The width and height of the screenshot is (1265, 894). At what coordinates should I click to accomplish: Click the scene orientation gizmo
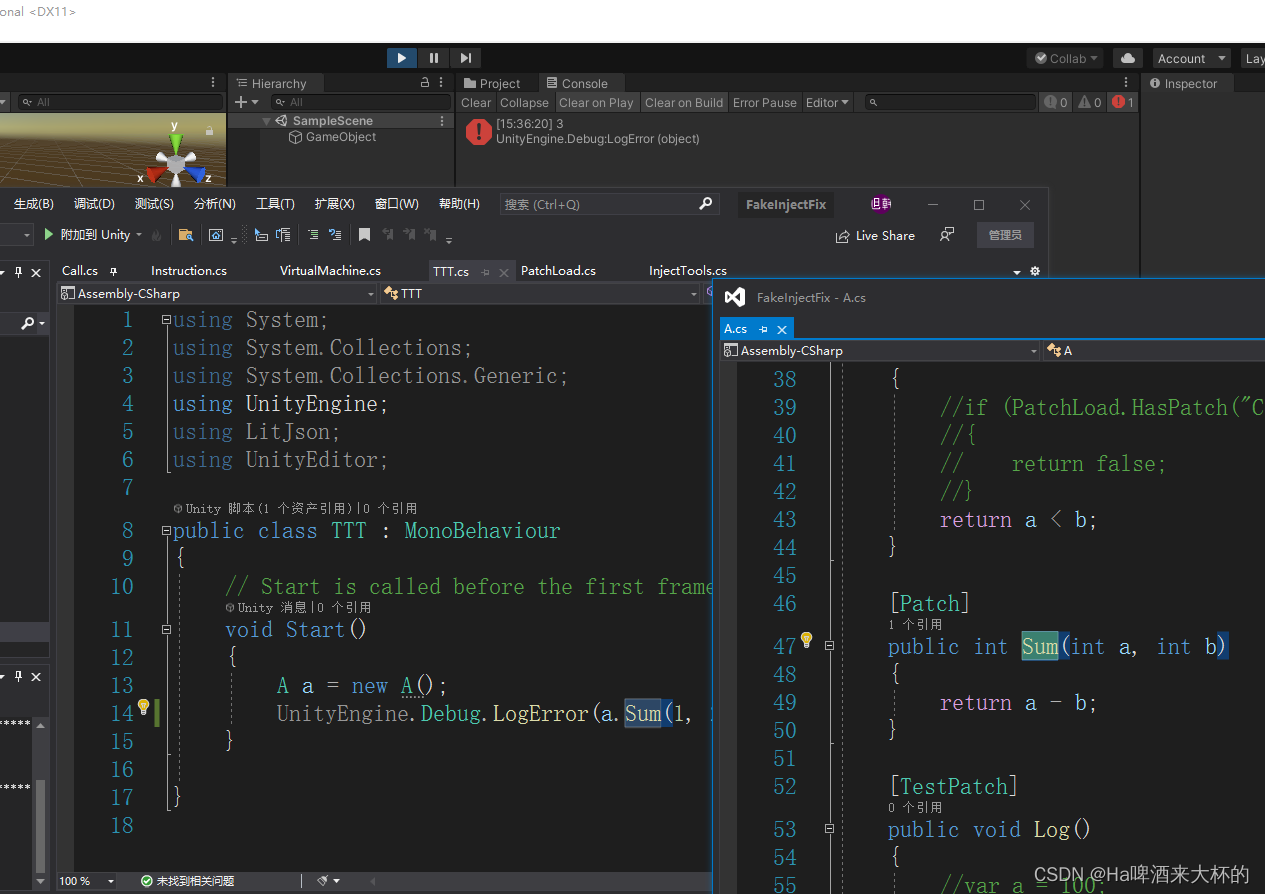pos(176,162)
